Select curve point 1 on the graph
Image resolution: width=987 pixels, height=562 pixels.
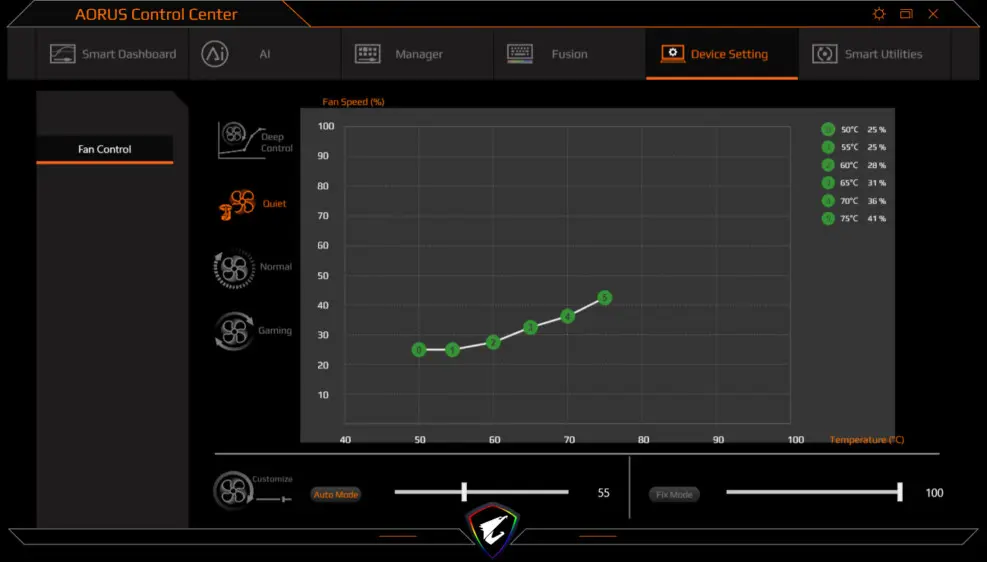click(452, 350)
